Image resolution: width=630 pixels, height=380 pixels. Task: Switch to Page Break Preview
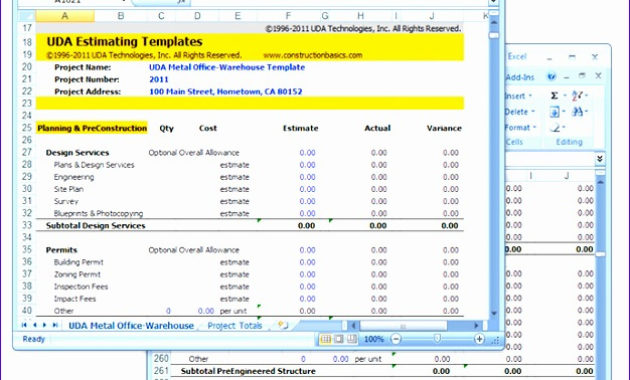pyautogui.click(x=352, y=339)
